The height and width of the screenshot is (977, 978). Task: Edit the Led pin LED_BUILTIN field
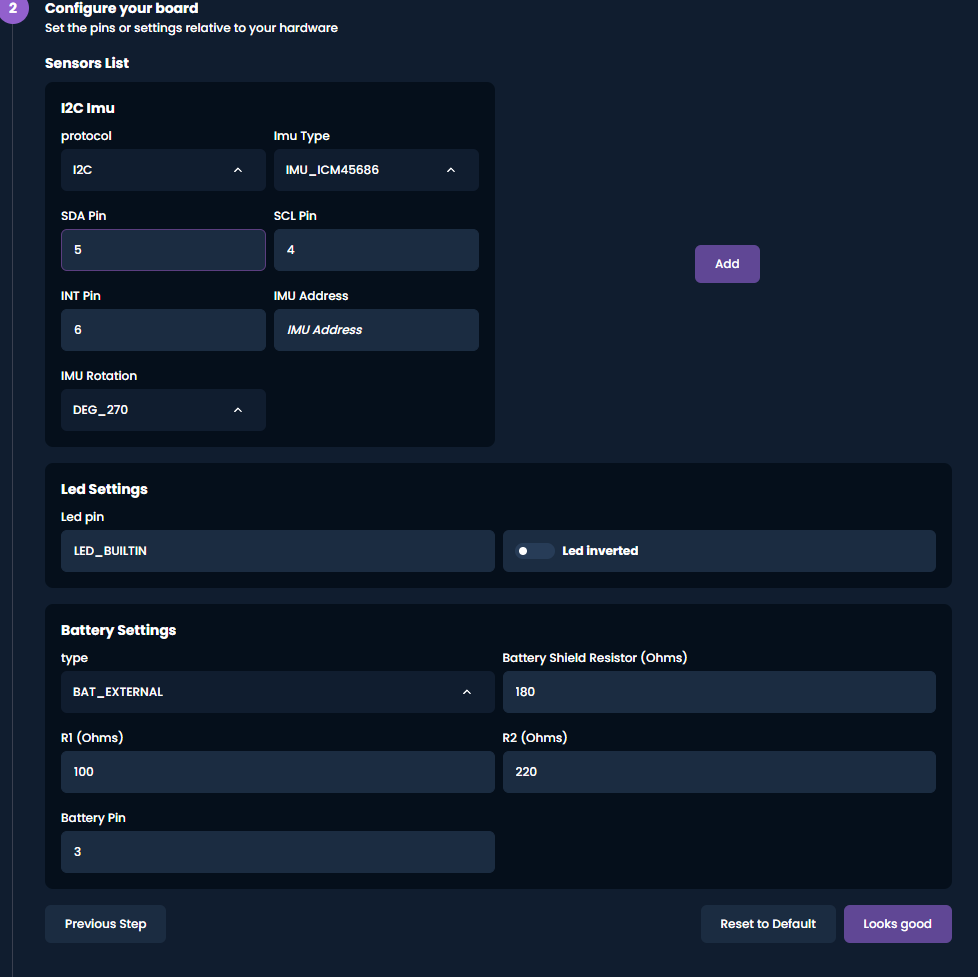[x=277, y=551]
